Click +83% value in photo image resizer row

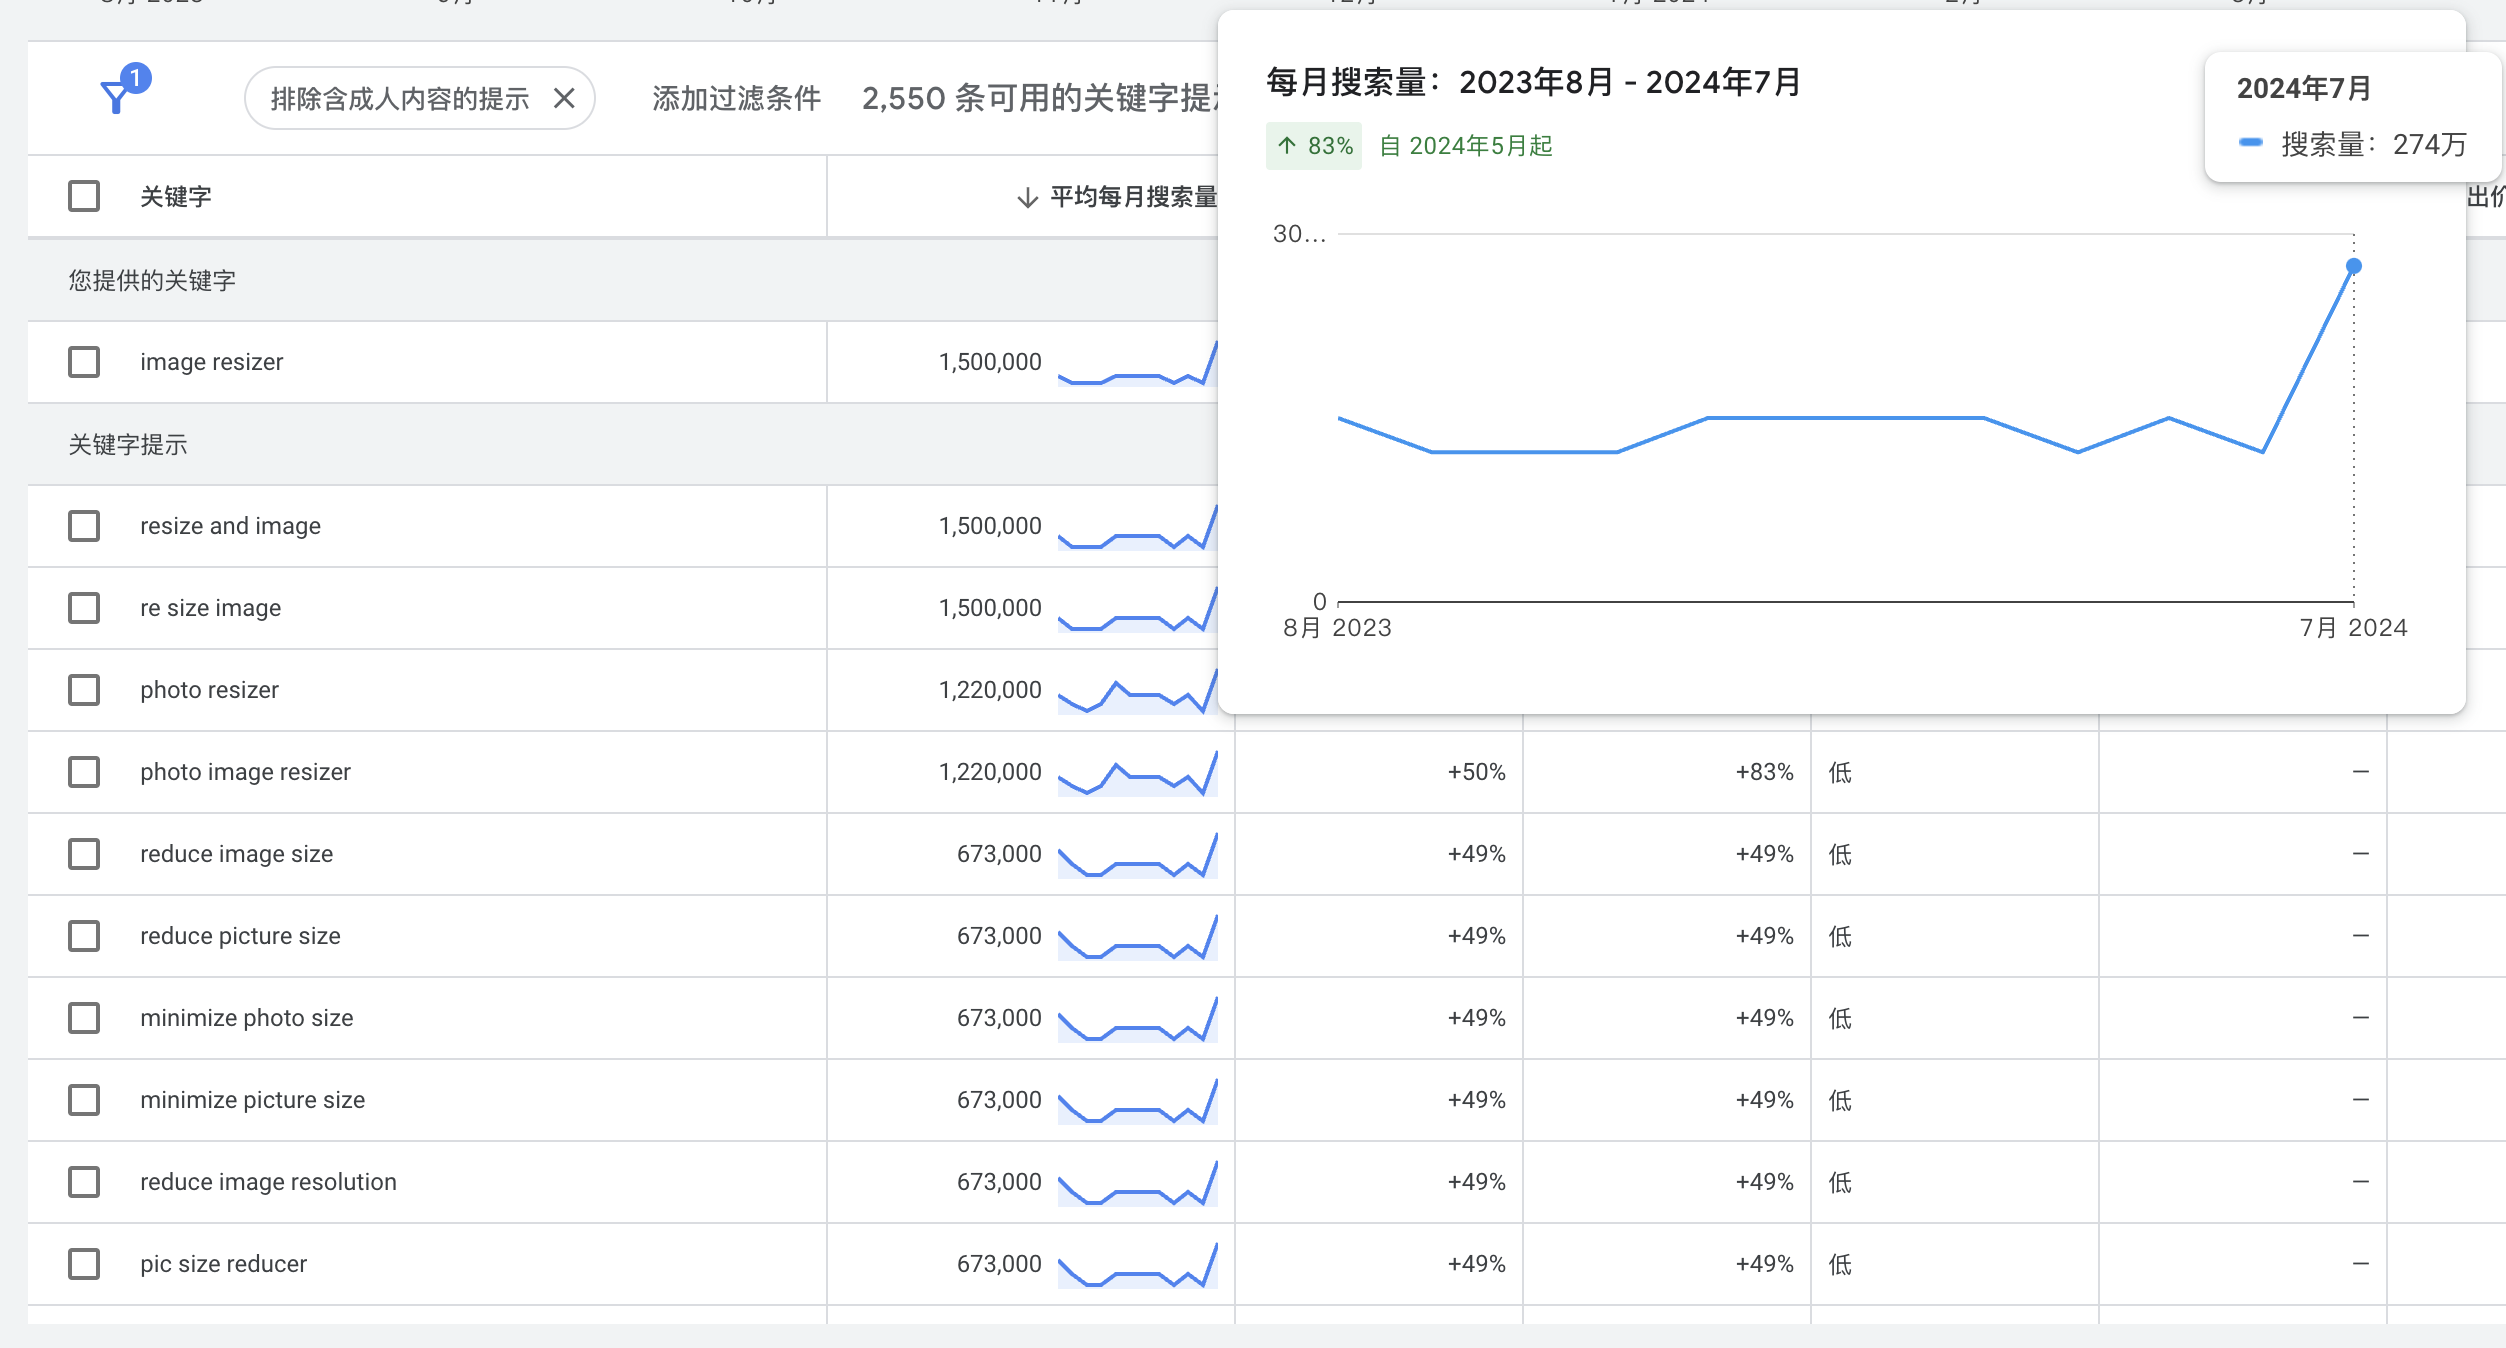[x=1764, y=772]
